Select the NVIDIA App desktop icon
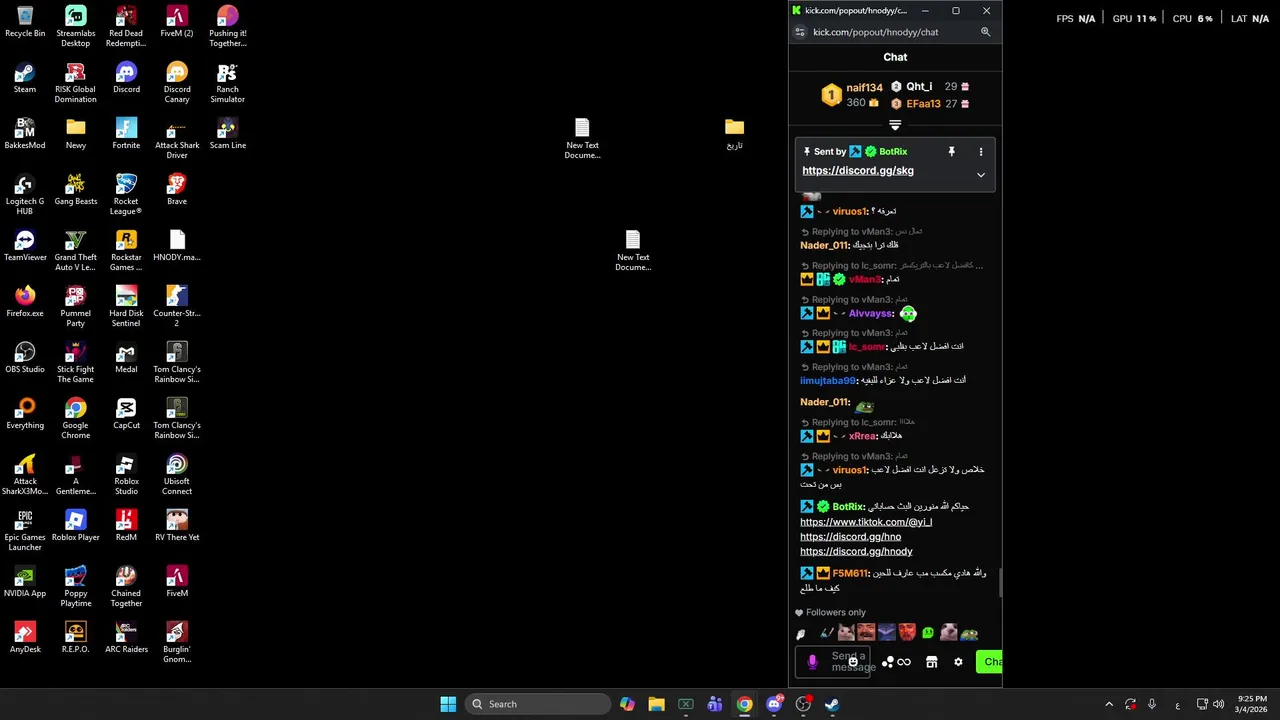The image size is (1280, 720). (x=25, y=582)
